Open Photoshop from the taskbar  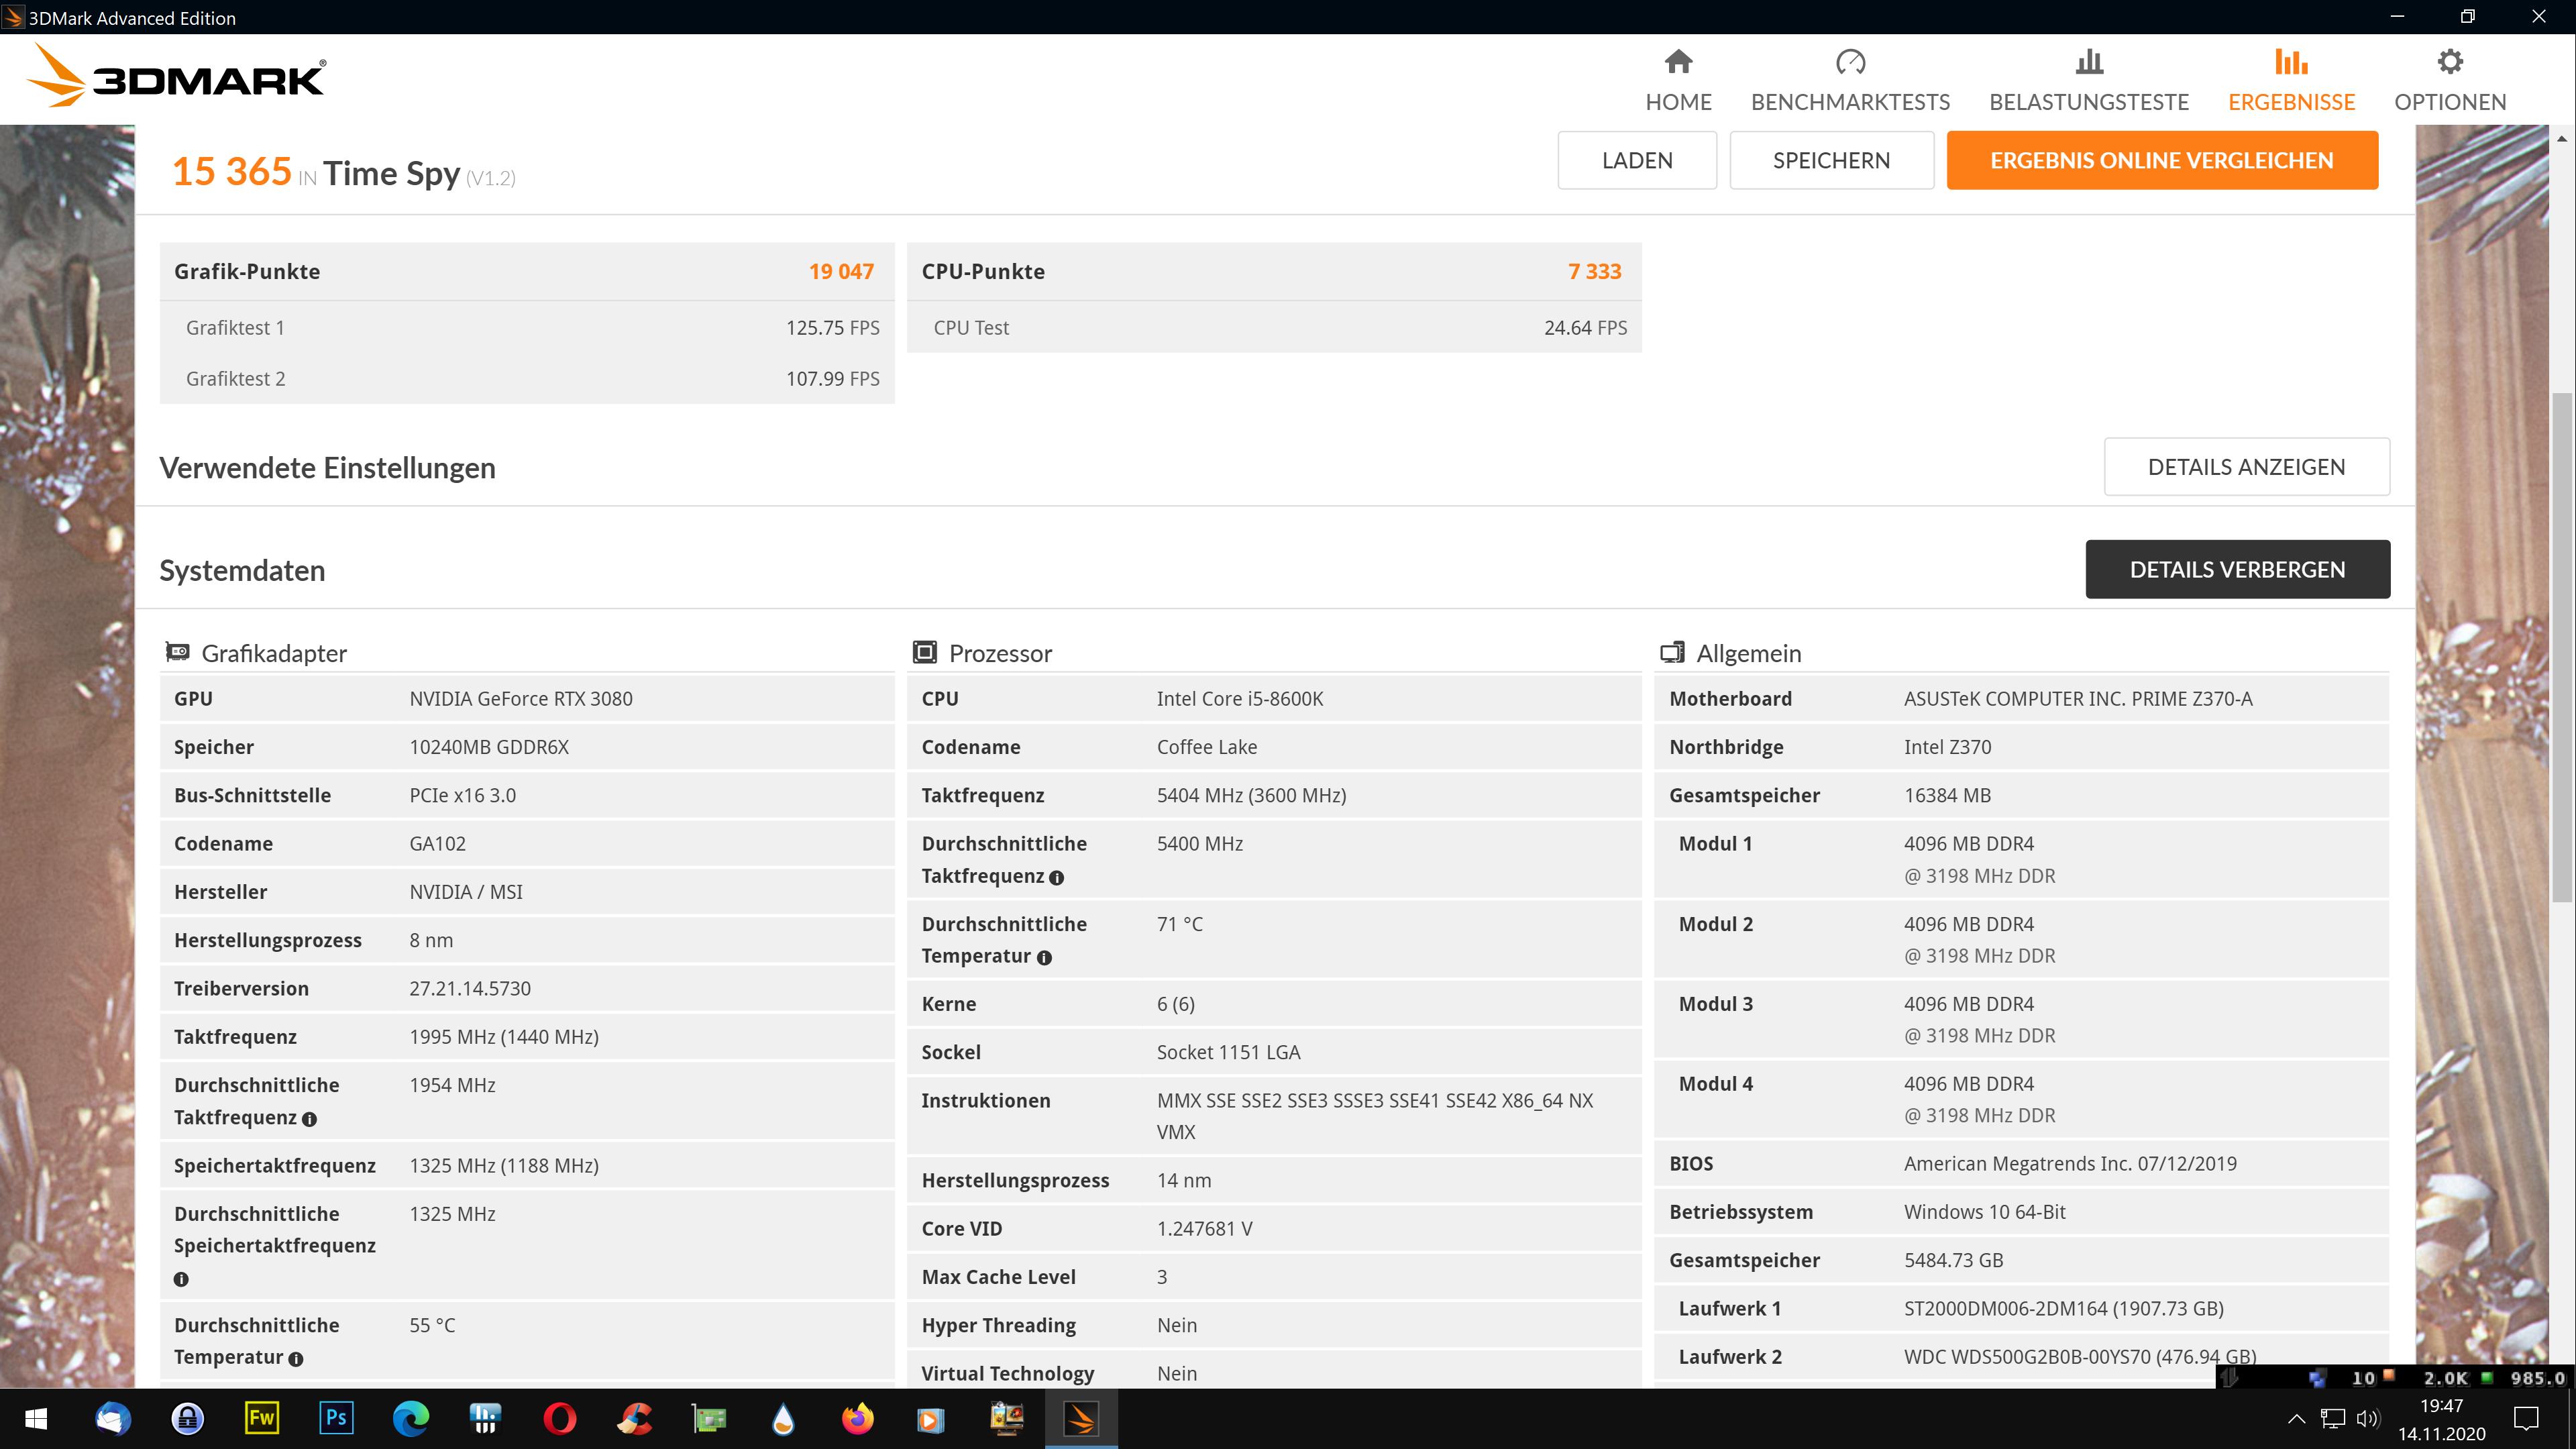(336, 1418)
